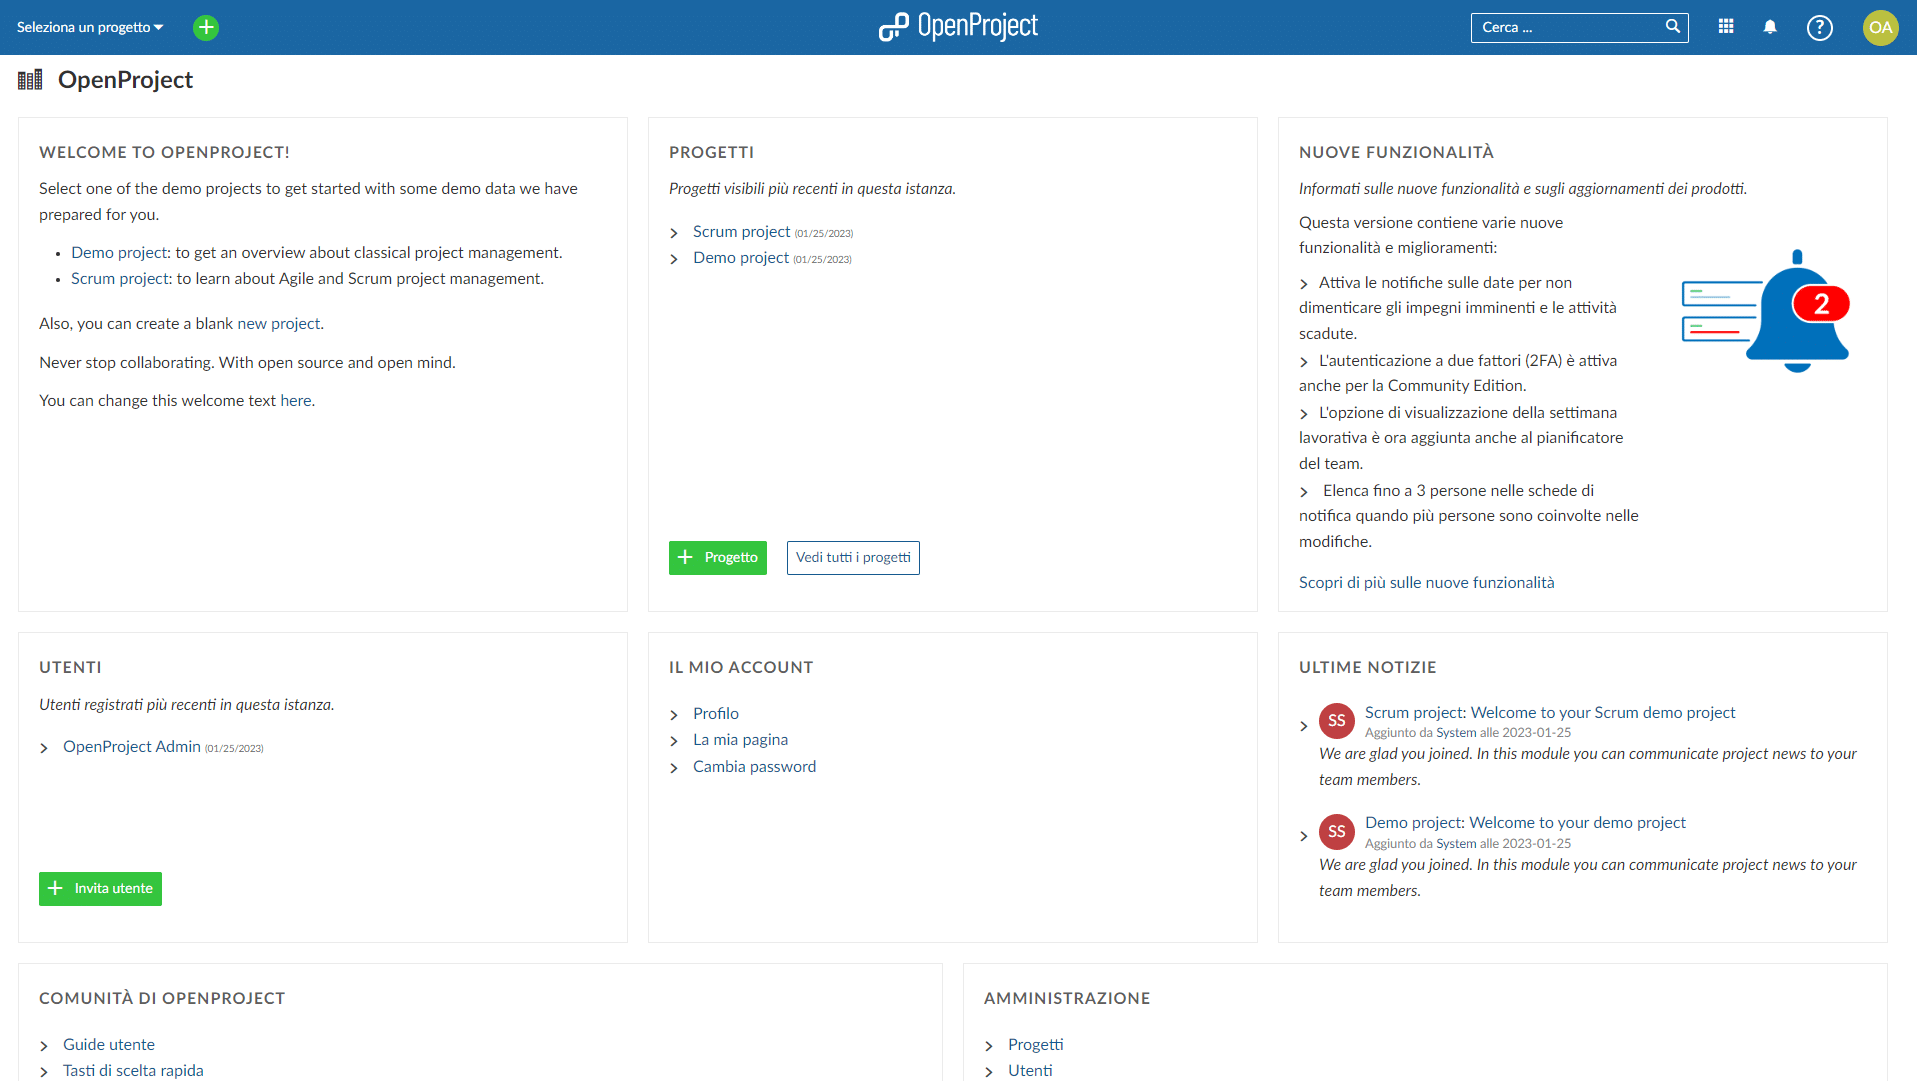Open Scrum project in Progetti list
This screenshot has height=1081, width=1917.
pyautogui.click(x=741, y=232)
